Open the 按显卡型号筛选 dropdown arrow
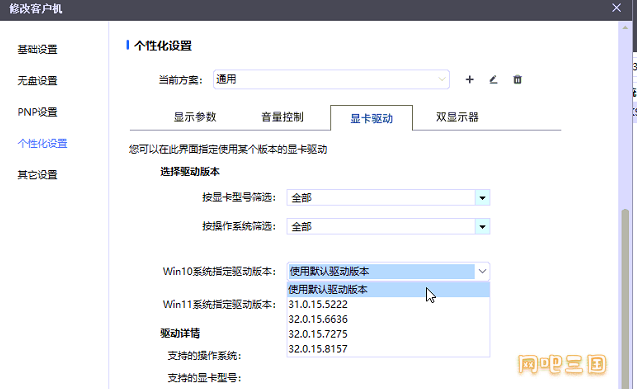 482,198
